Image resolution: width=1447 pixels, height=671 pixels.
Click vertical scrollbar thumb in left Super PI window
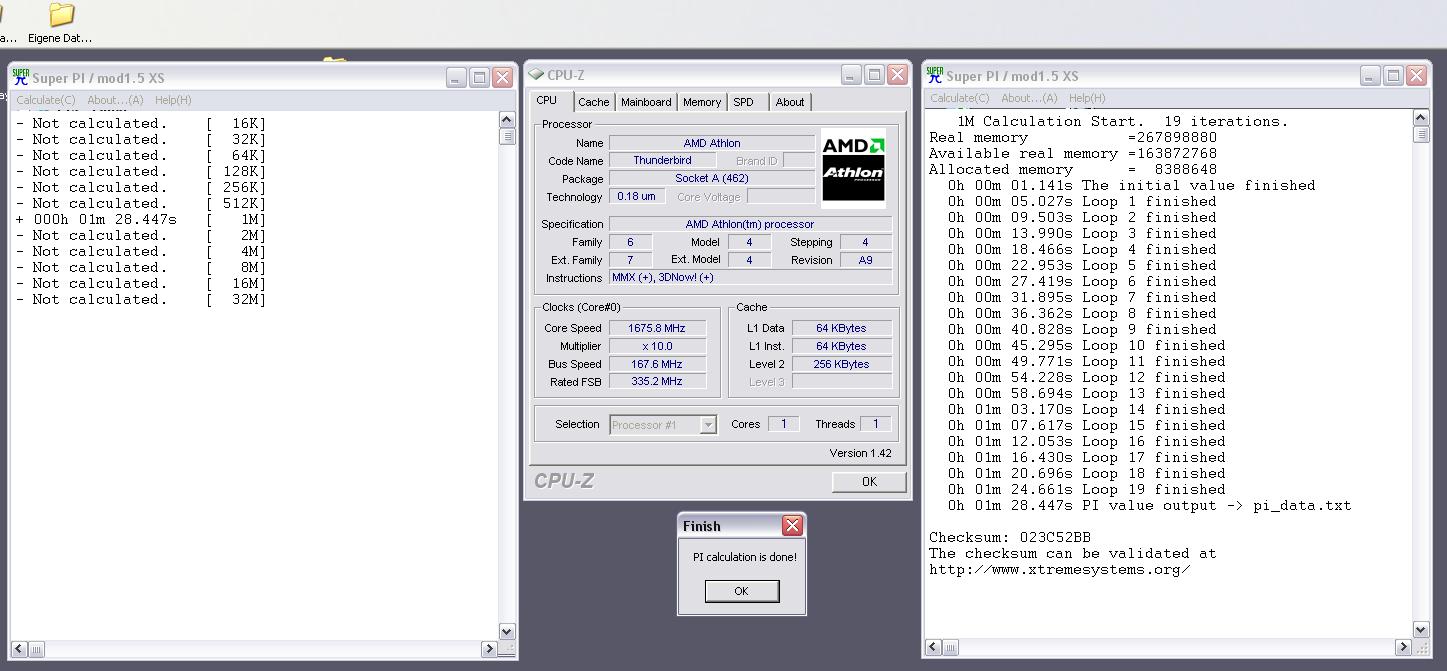[x=506, y=137]
